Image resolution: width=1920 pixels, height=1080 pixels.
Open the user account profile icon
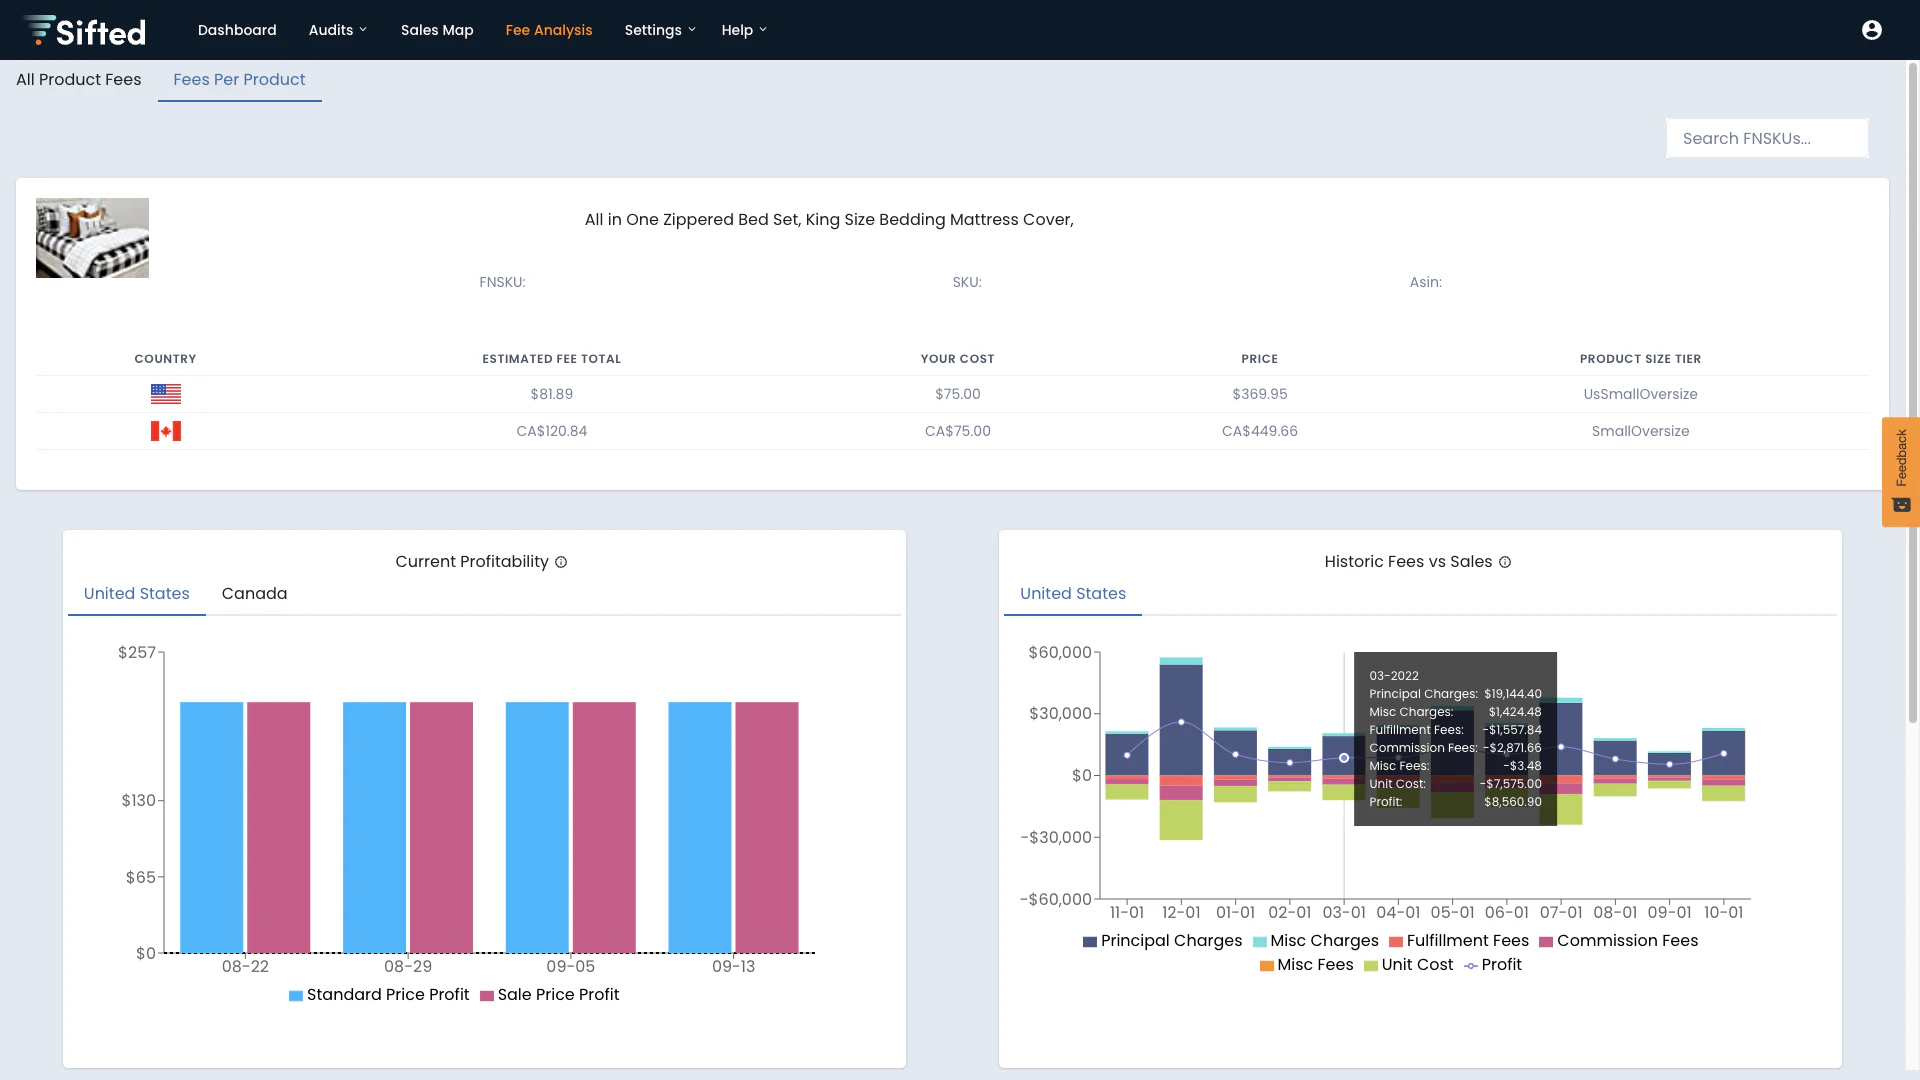click(x=1871, y=30)
